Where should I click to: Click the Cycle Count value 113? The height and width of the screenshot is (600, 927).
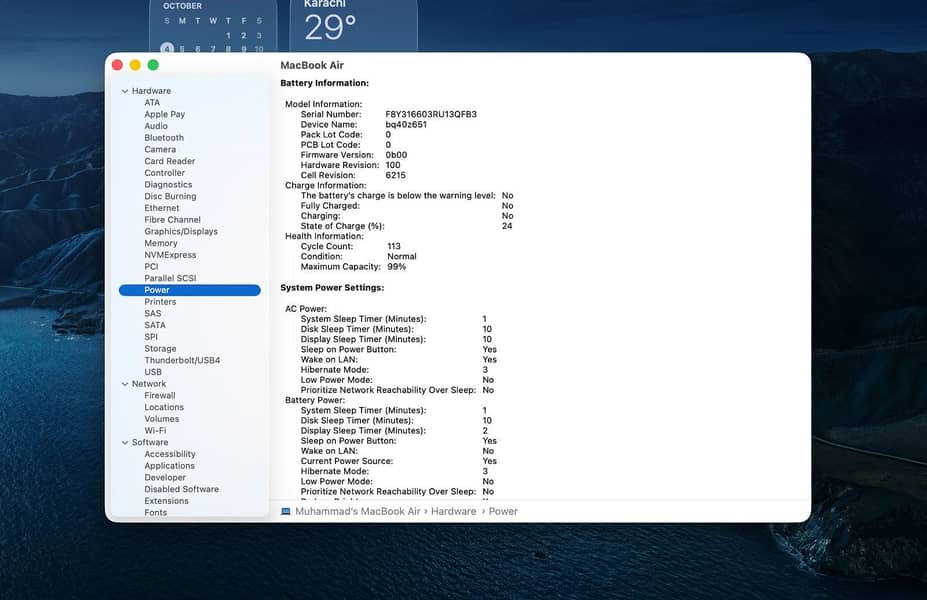point(394,247)
